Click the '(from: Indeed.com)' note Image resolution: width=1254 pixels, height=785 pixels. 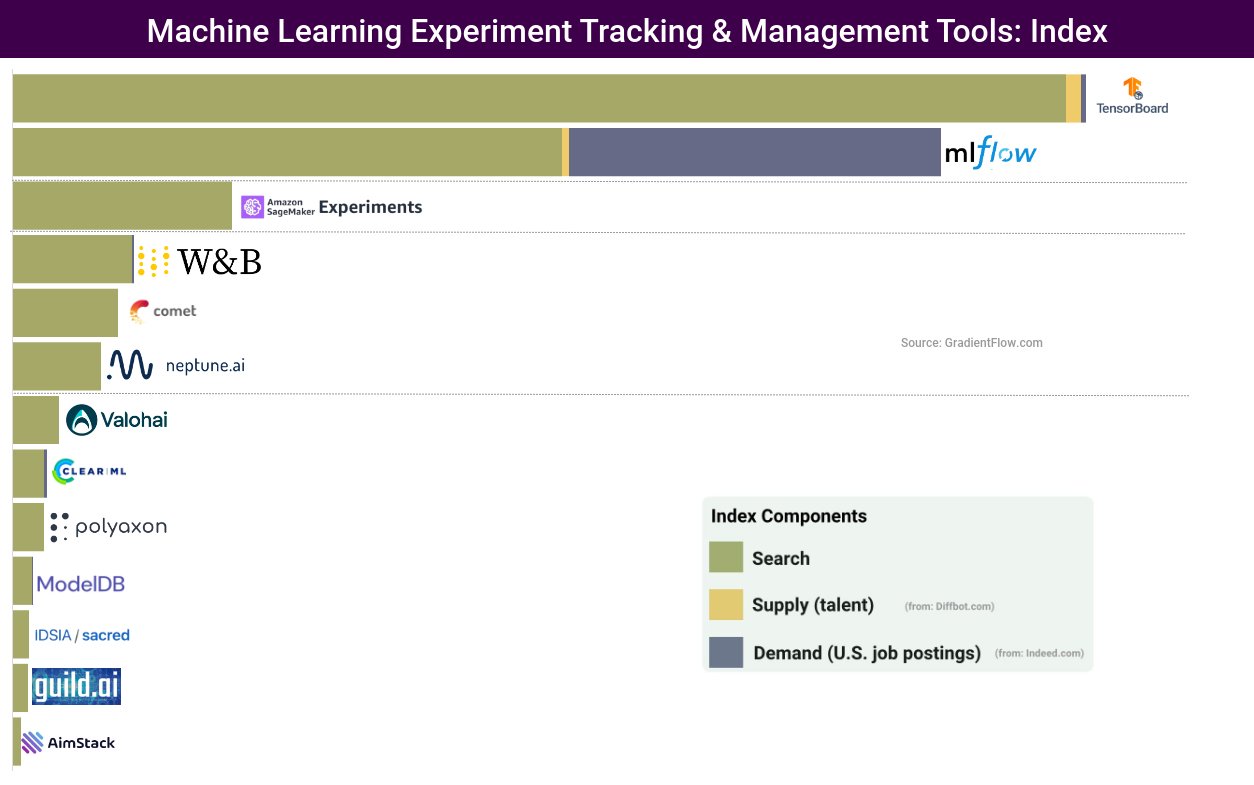[1039, 653]
